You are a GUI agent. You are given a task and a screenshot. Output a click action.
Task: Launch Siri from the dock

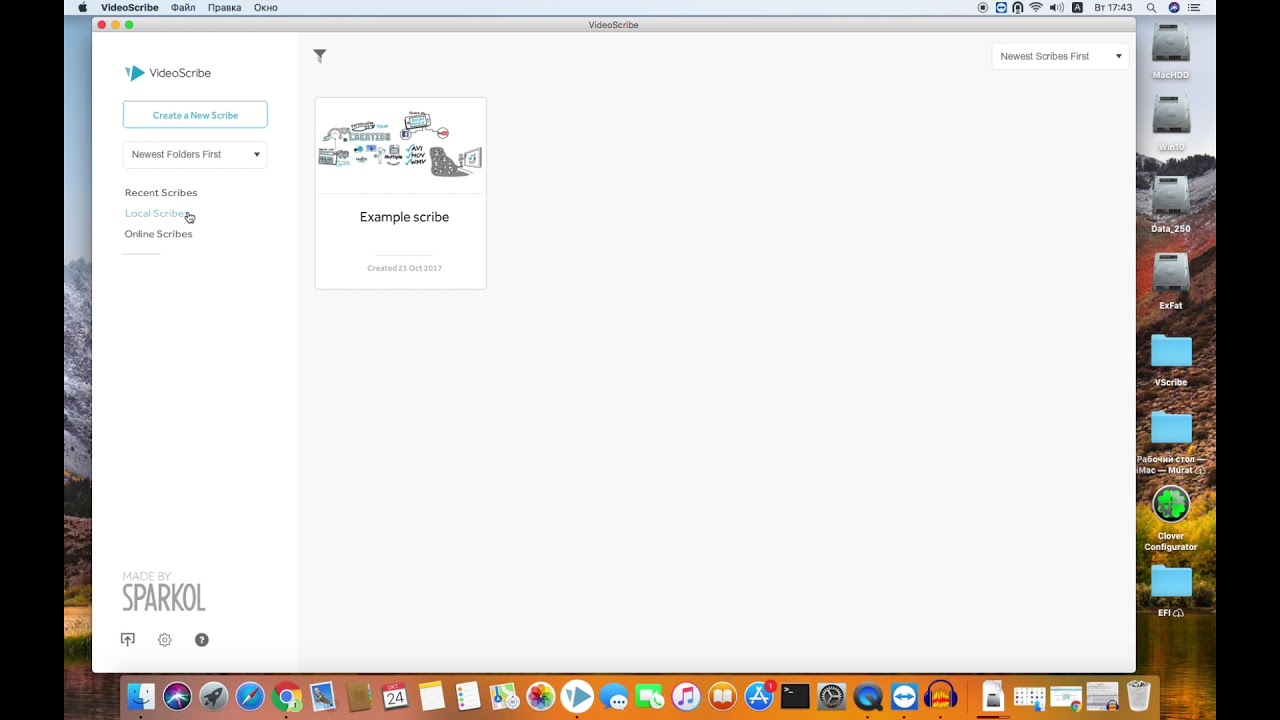[x=177, y=696]
